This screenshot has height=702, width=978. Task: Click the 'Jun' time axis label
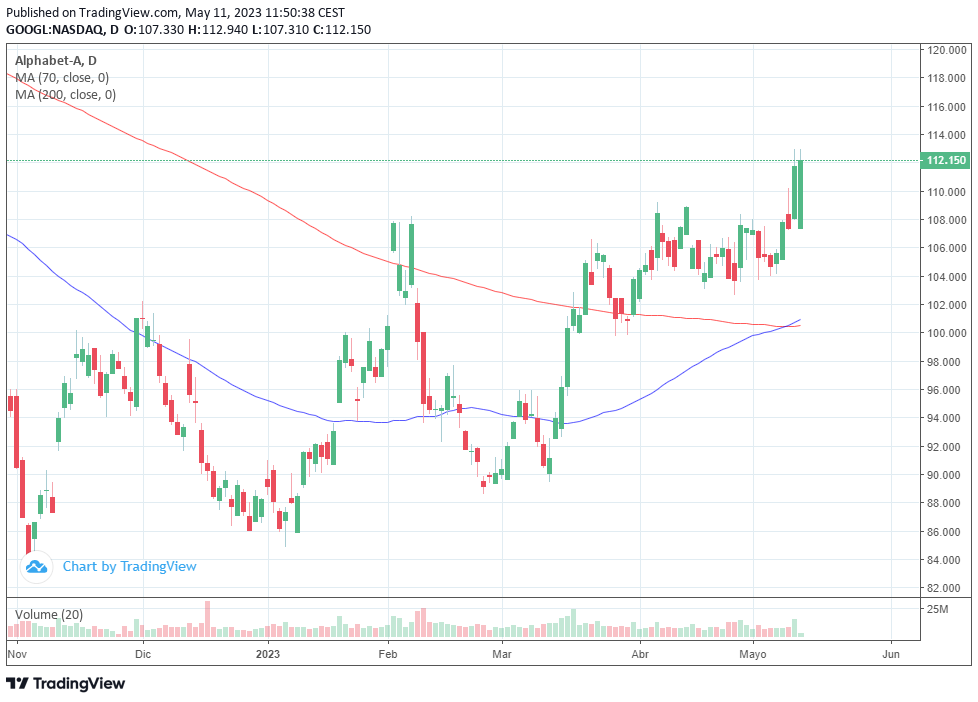pos(891,654)
